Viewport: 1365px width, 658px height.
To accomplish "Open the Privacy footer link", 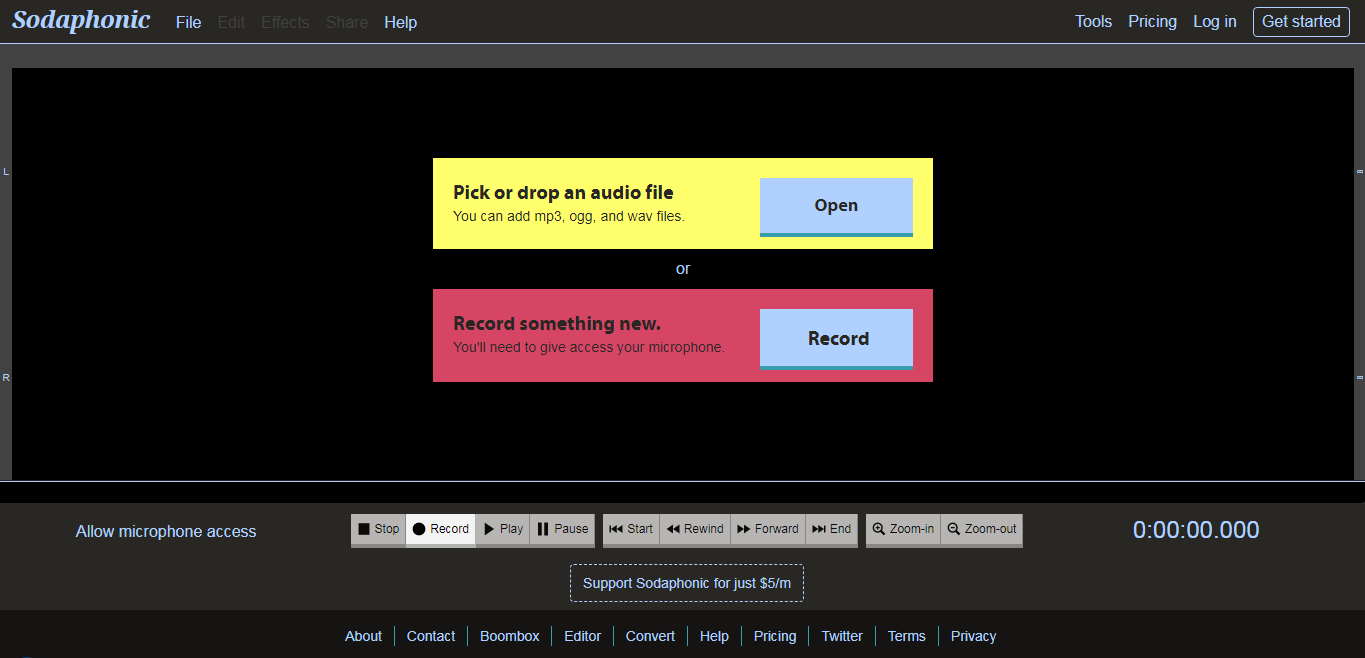I will tap(974, 636).
